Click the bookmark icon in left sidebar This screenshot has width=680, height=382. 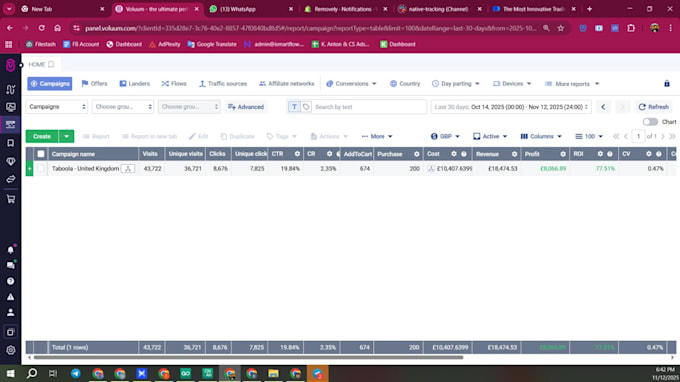pyautogui.click(x=11, y=143)
